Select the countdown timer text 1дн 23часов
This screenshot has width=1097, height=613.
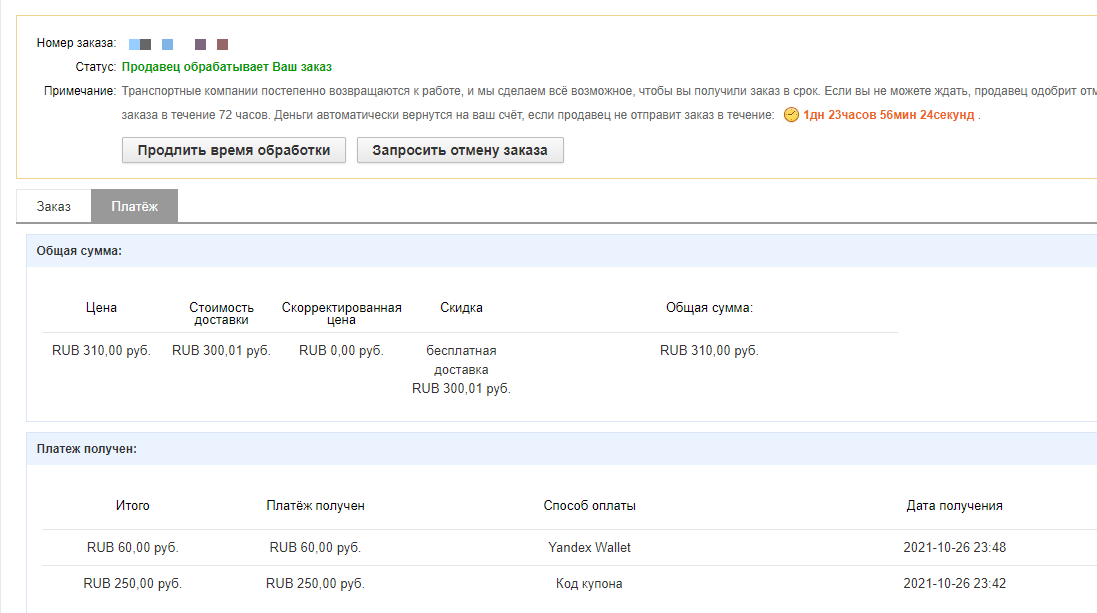point(839,115)
